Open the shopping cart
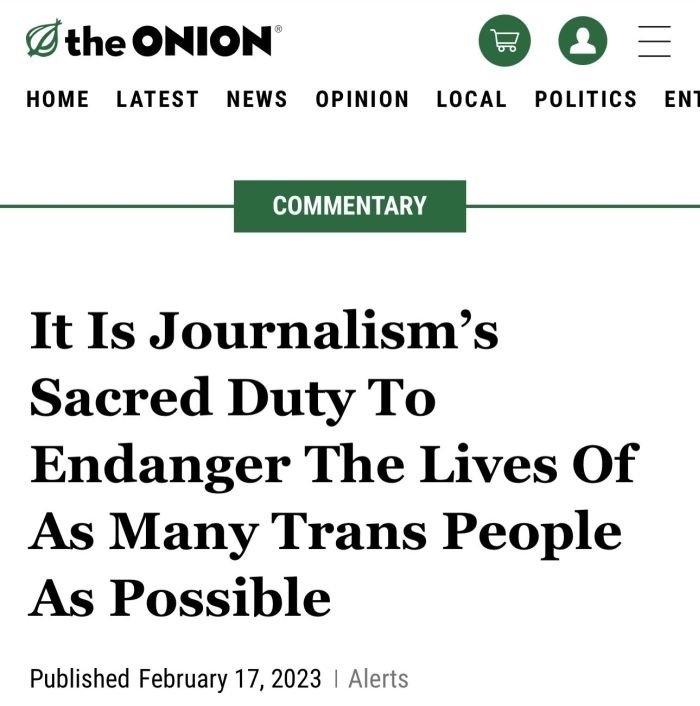This screenshot has height=706, width=700. pyautogui.click(x=505, y=41)
